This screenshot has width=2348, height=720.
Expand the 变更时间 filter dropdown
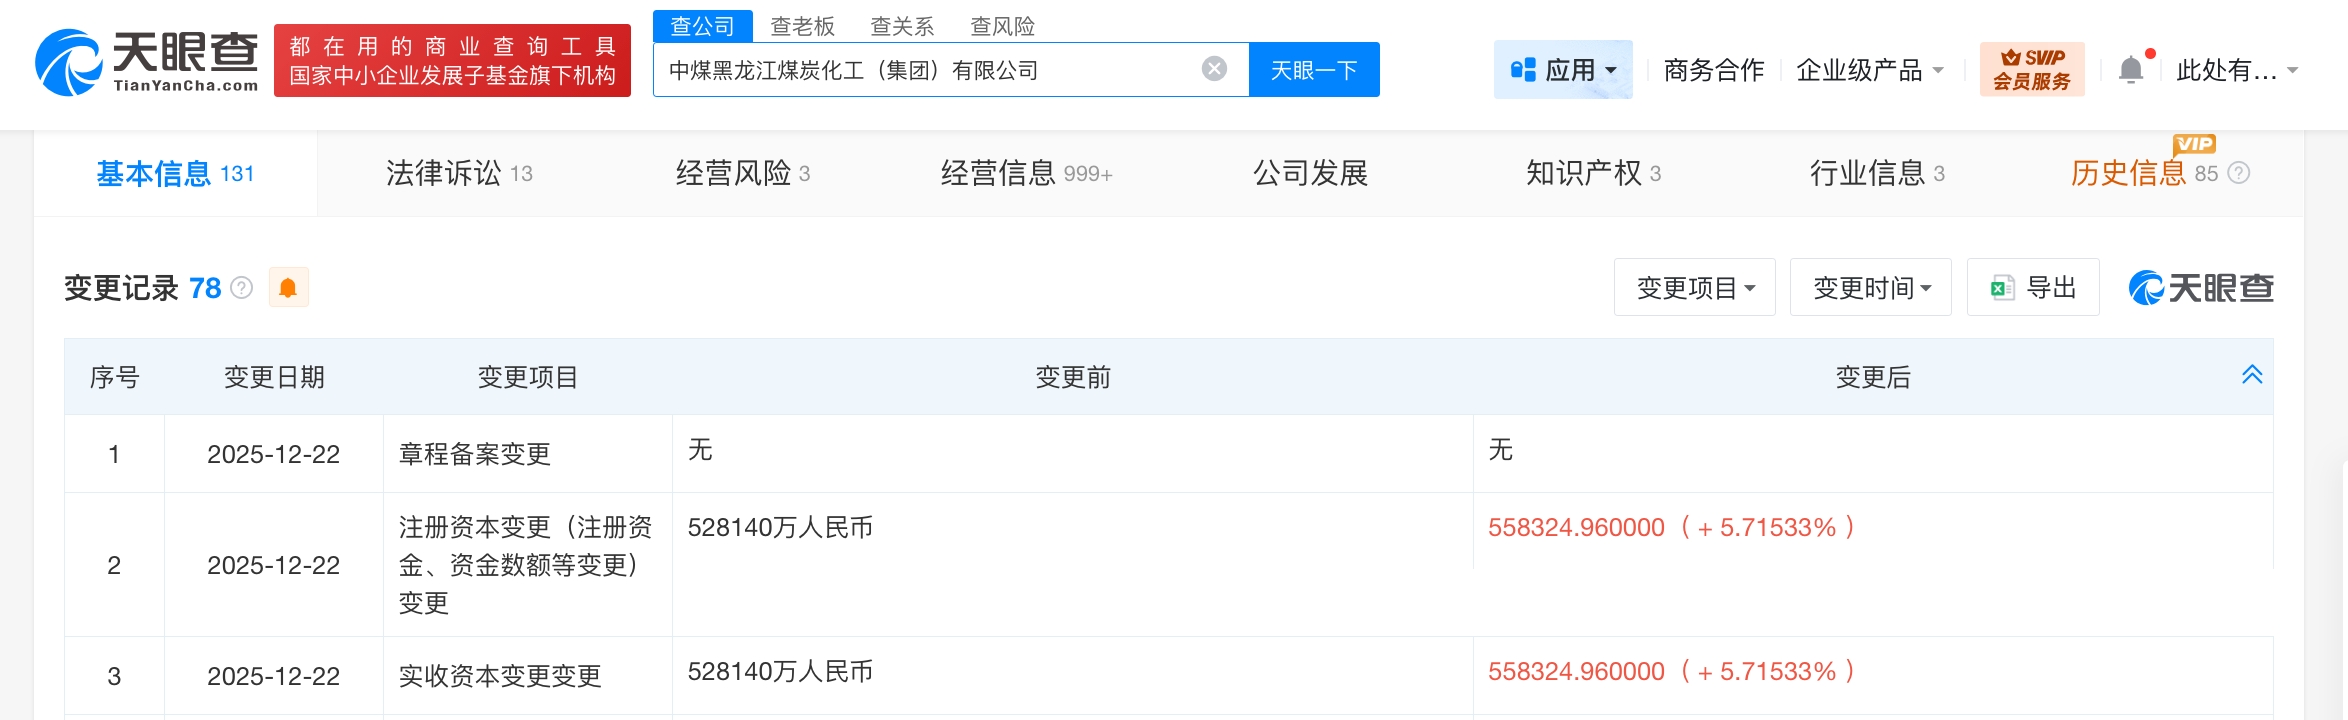[x=1870, y=288]
